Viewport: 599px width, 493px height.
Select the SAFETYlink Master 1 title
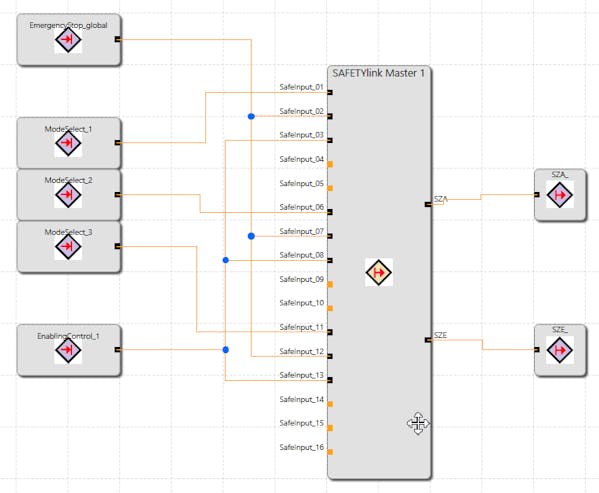[x=378, y=73]
